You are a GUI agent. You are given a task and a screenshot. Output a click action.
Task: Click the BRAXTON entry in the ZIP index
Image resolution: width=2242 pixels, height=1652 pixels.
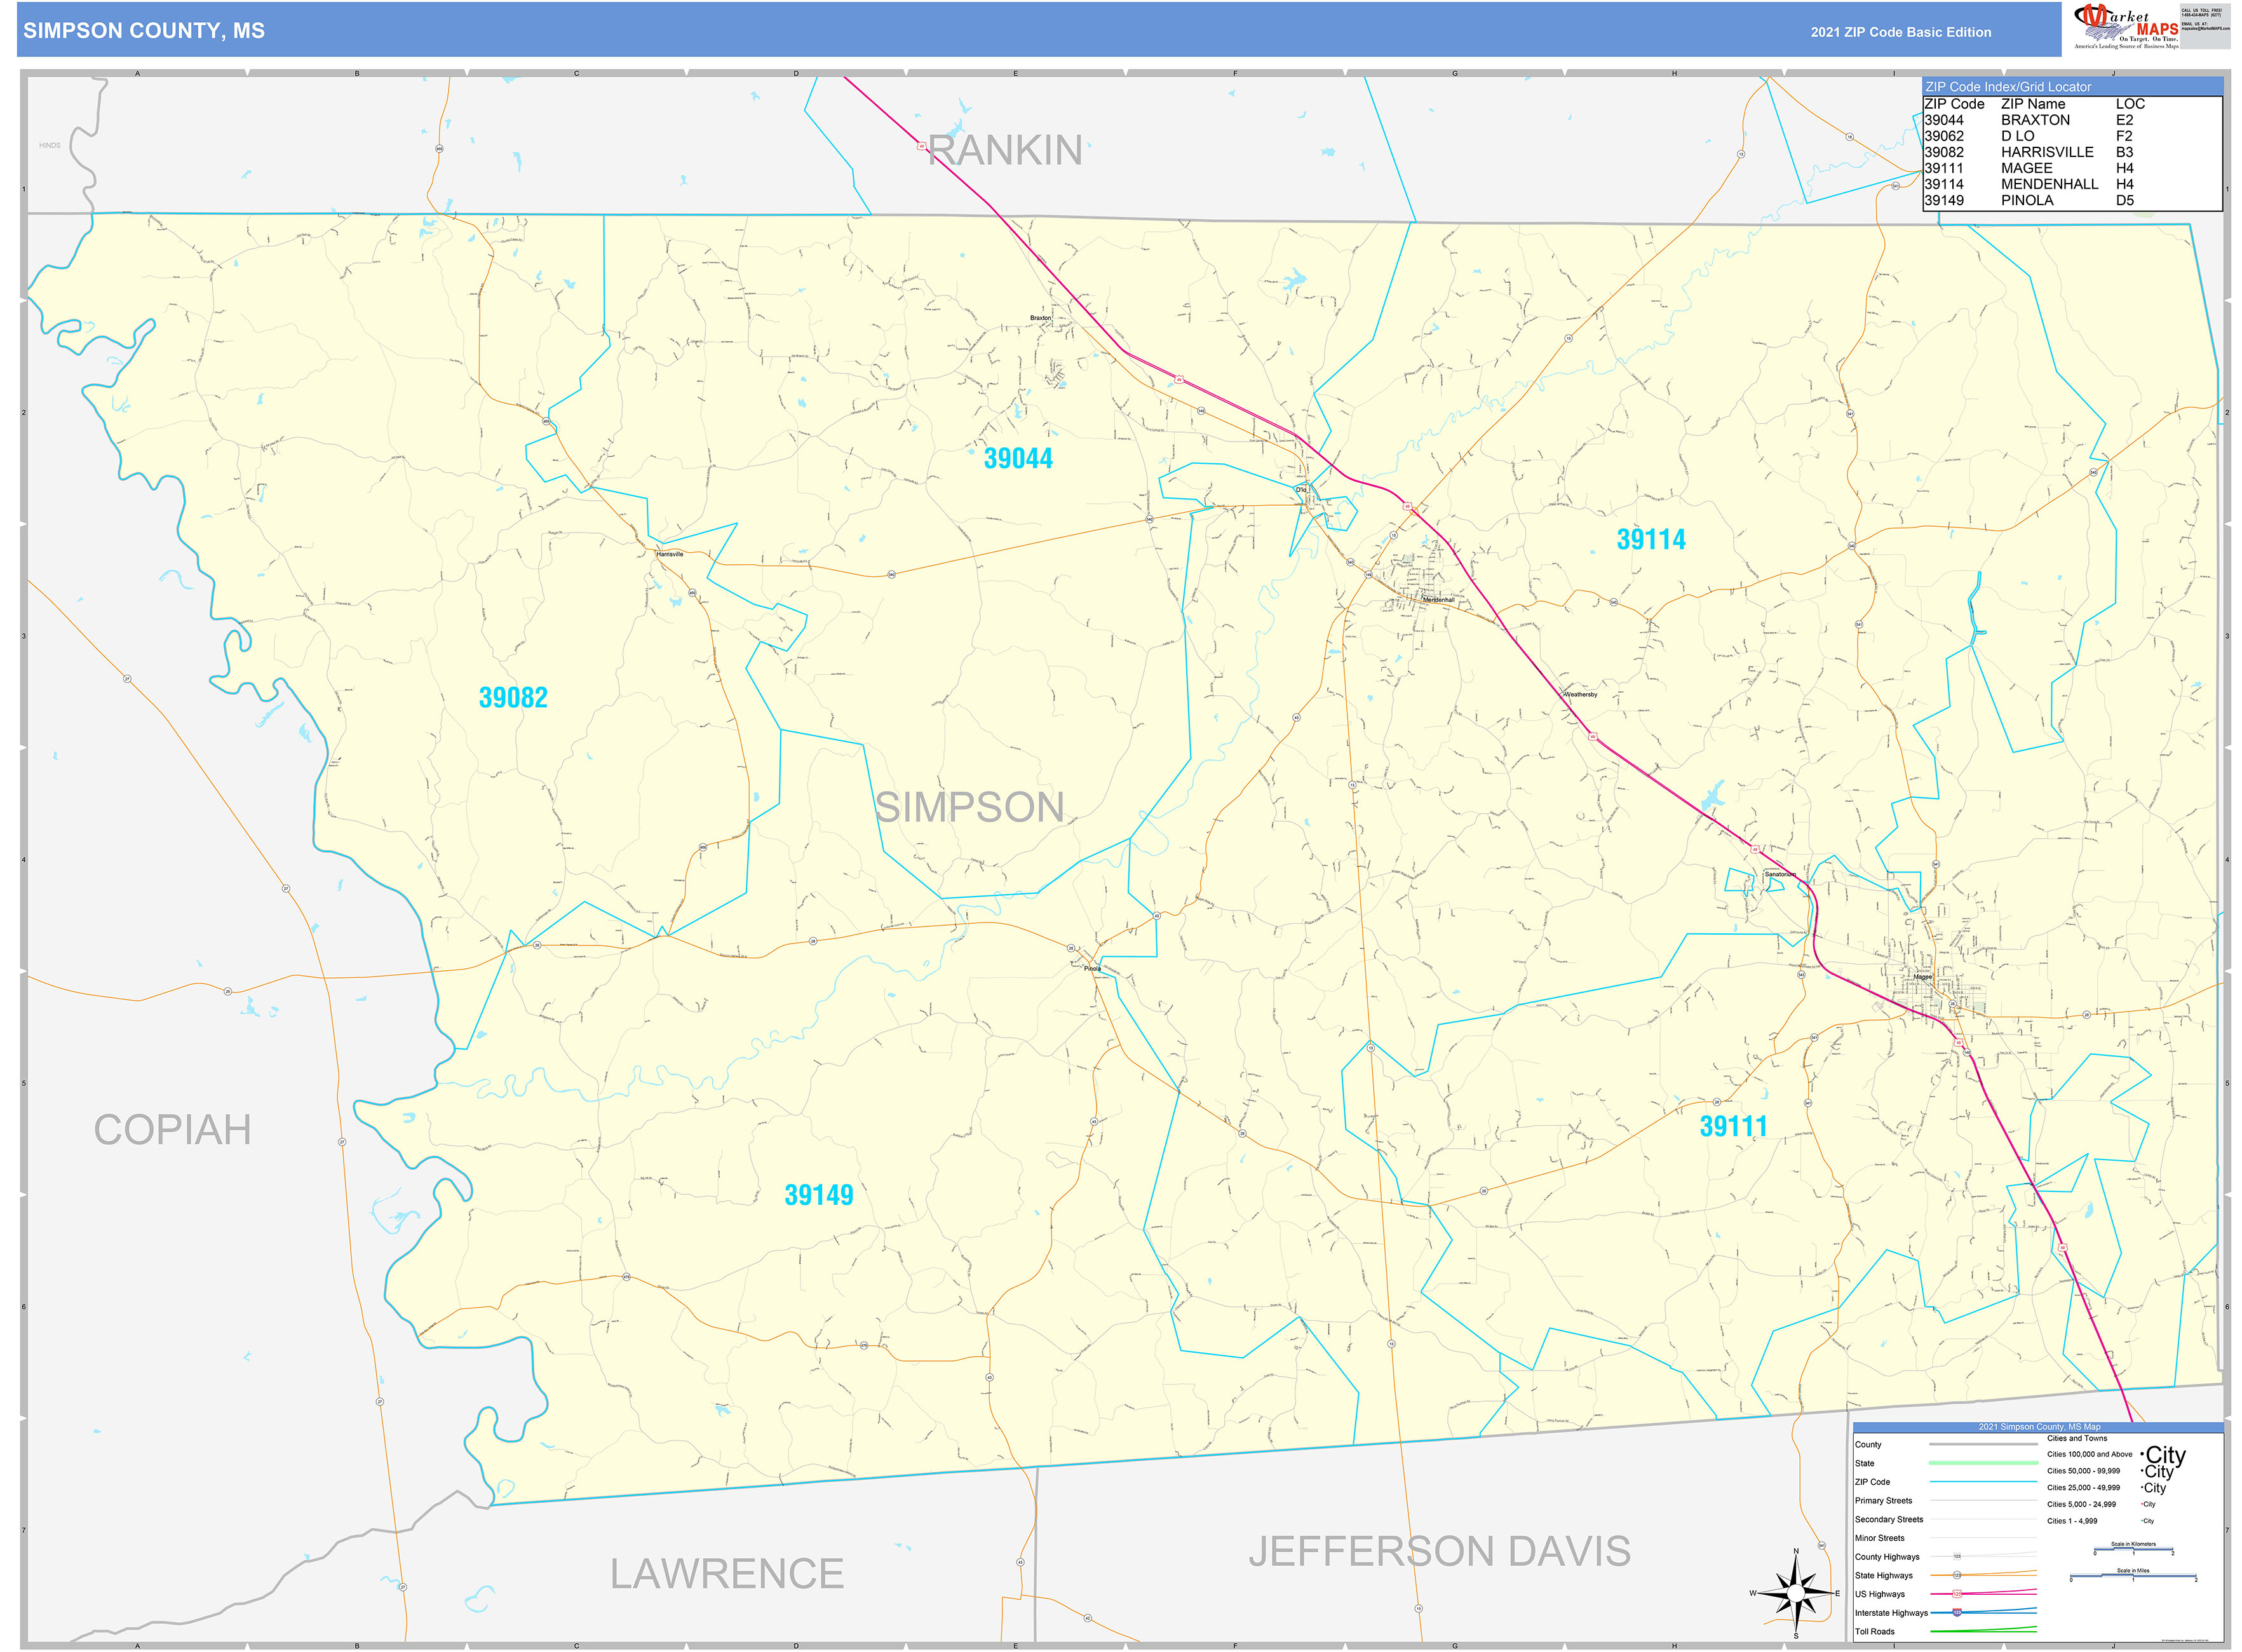pyautogui.click(x=2035, y=120)
